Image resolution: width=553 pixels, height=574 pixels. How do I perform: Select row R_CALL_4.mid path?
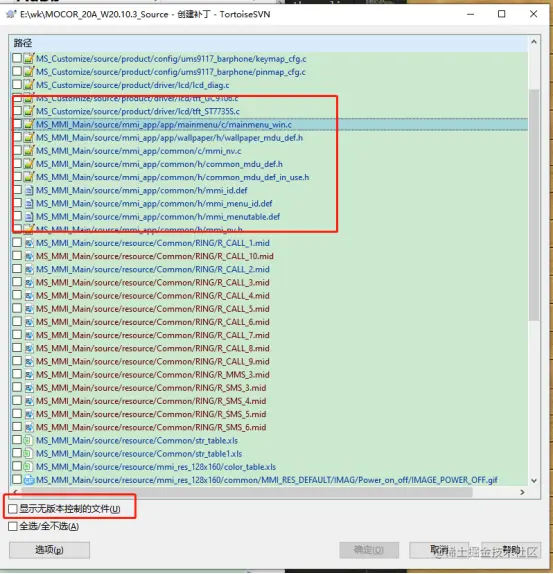coord(153,295)
